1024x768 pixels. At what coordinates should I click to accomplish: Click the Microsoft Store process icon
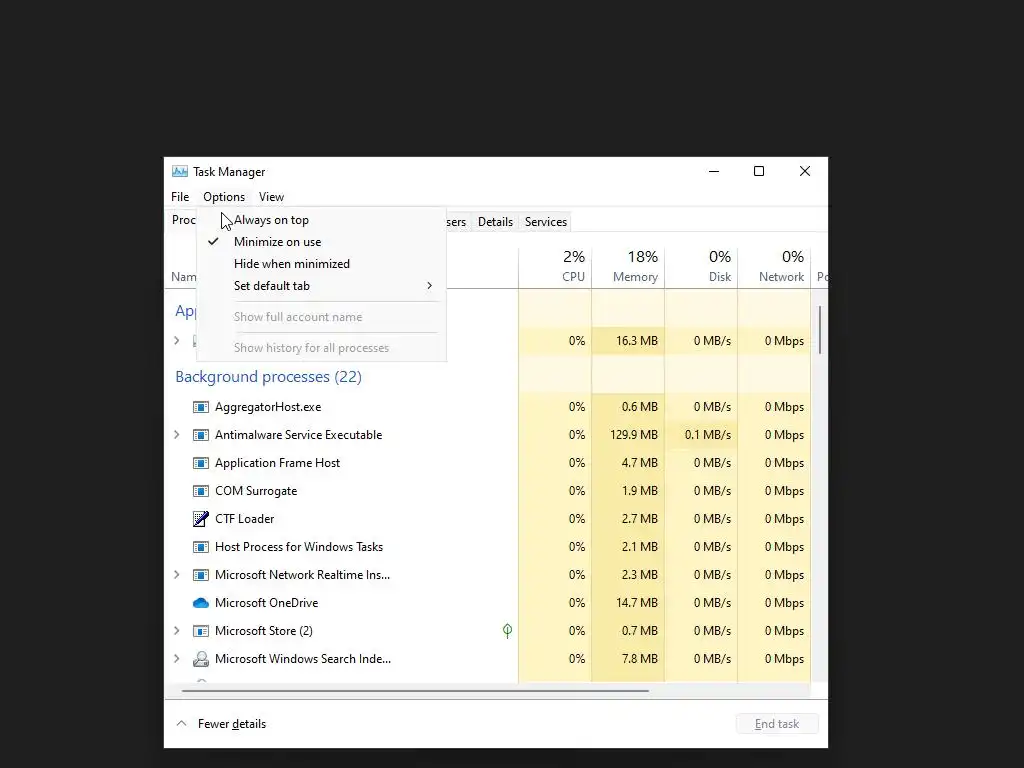(200, 631)
